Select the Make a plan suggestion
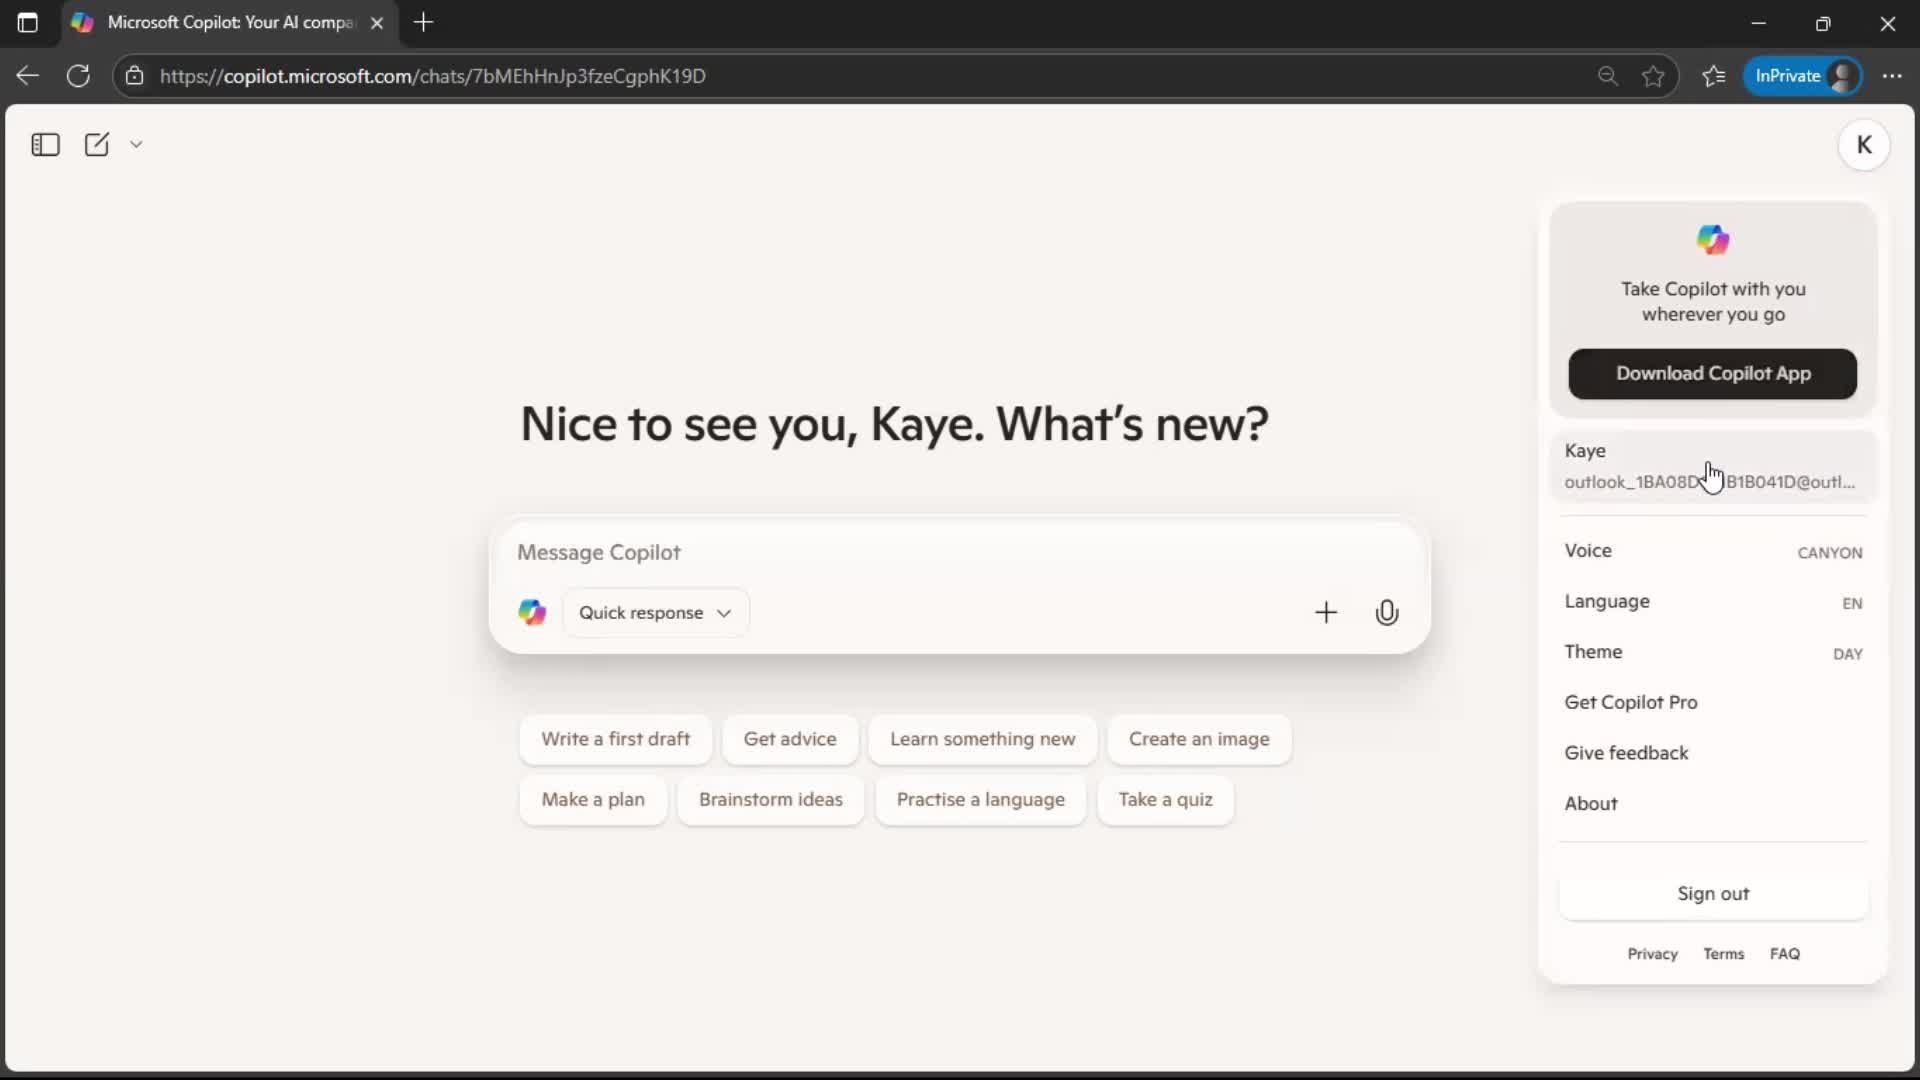Image resolution: width=1920 pixels, height=1080 pixels. coord(593,800)
